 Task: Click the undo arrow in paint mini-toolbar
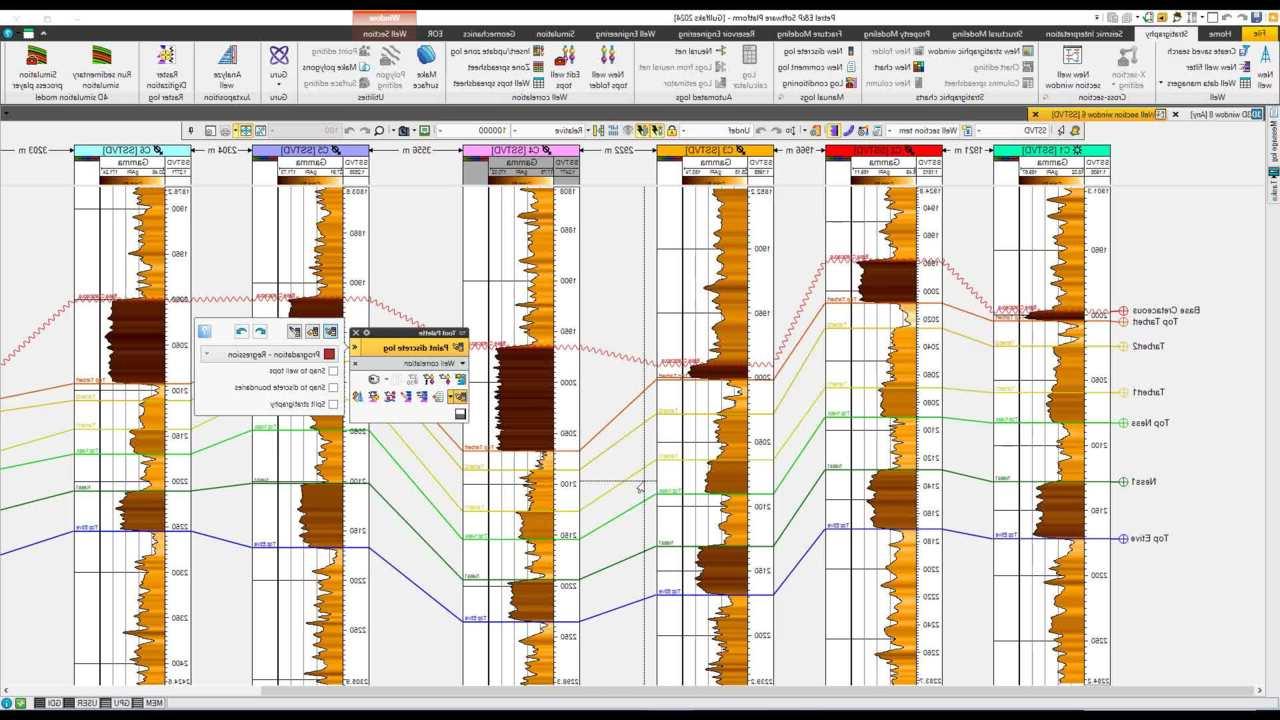(x=260, y=331)
